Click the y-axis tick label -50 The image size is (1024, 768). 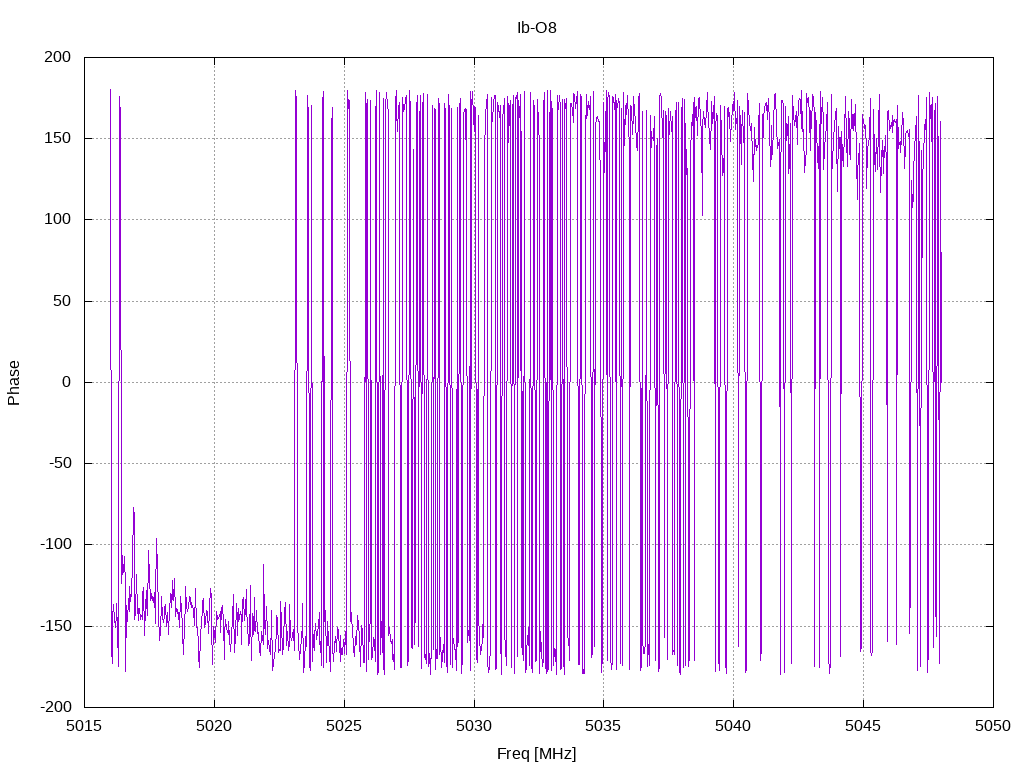[x=60, y=463]
